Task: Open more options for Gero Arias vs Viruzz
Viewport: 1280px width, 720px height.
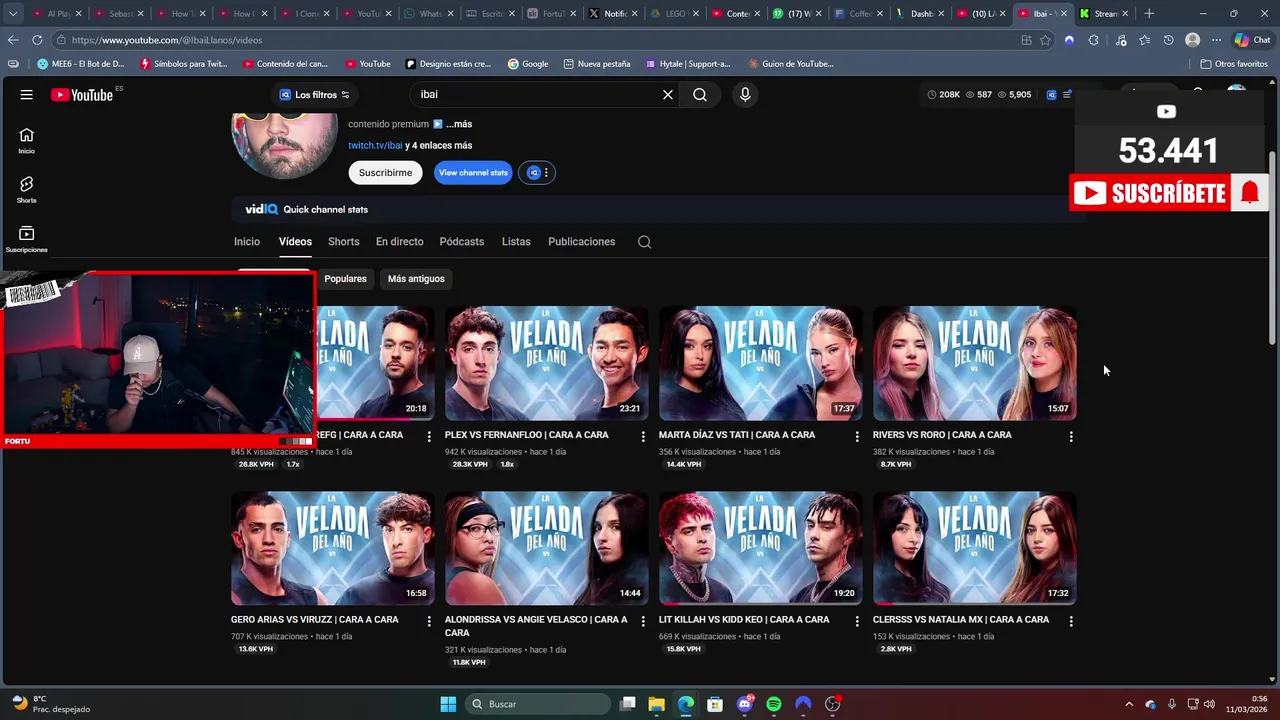Action: pyautogui.click(x=429, y=621)
